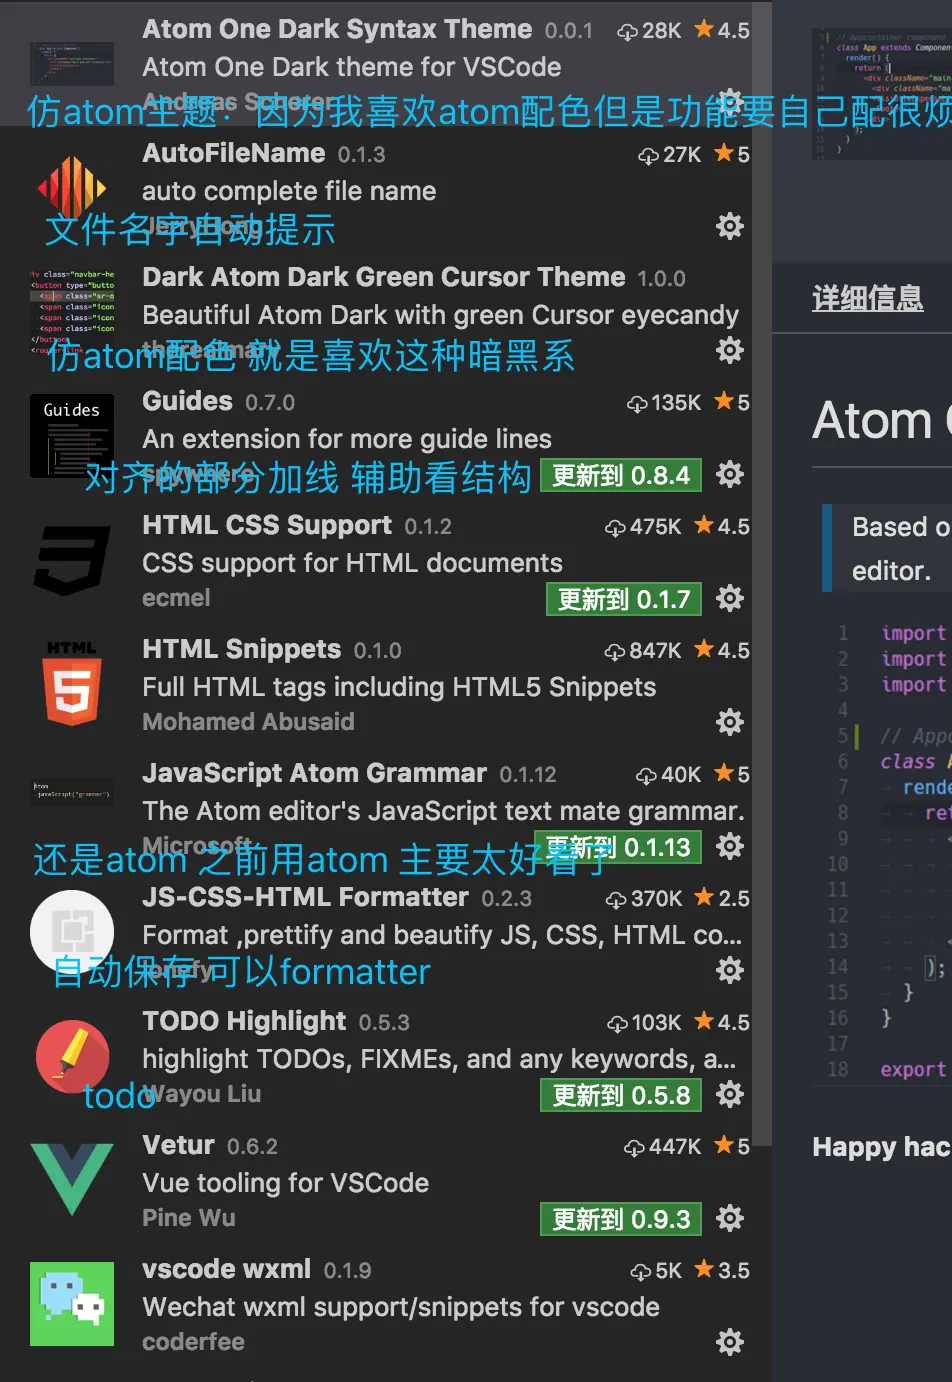Click the TODO Highlight marker logo
Image resolution: width=952 pixels, height=1382 pixels.
coord(72,1056)
